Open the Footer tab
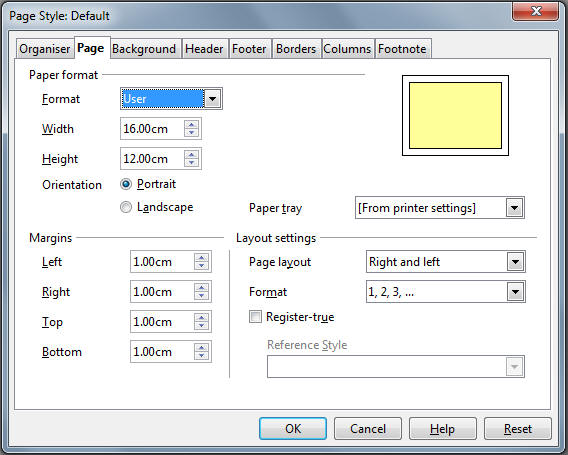The width and height of the screenshot is (568, 455). tap(249, 49)
